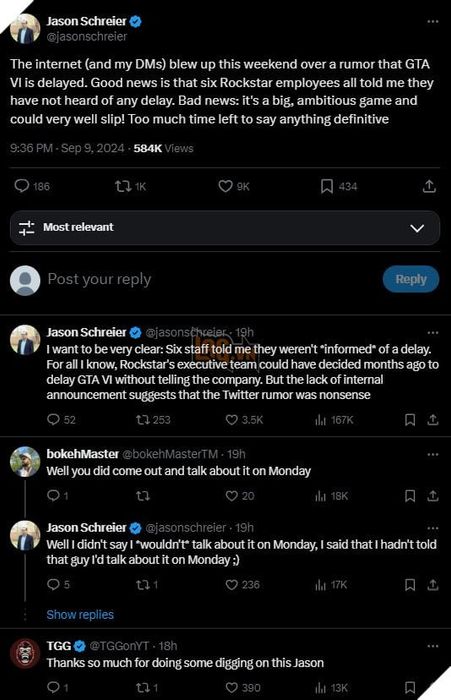
Task: Reply to Jason's Monday response with 5 comments
Action: coord(53,584)
